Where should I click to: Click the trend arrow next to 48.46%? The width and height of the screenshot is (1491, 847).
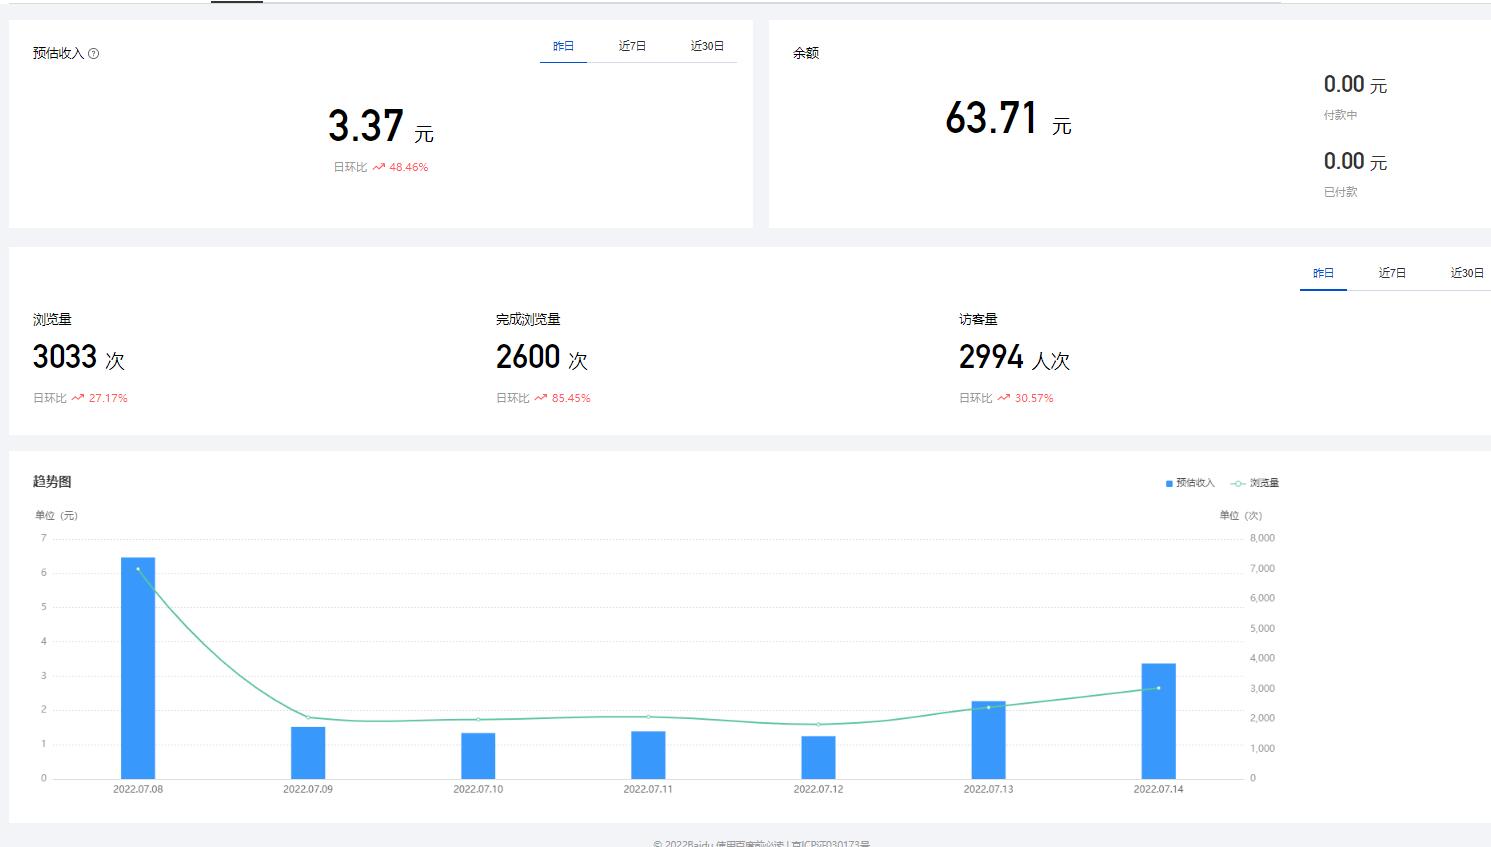point(379,168)
